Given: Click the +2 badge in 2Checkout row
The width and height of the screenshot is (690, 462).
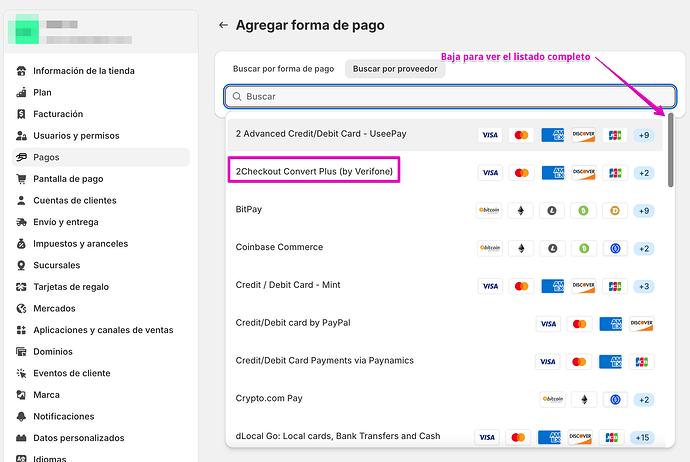Looking at the screenshot, I should pyautogui.click(x=644, y=173).
